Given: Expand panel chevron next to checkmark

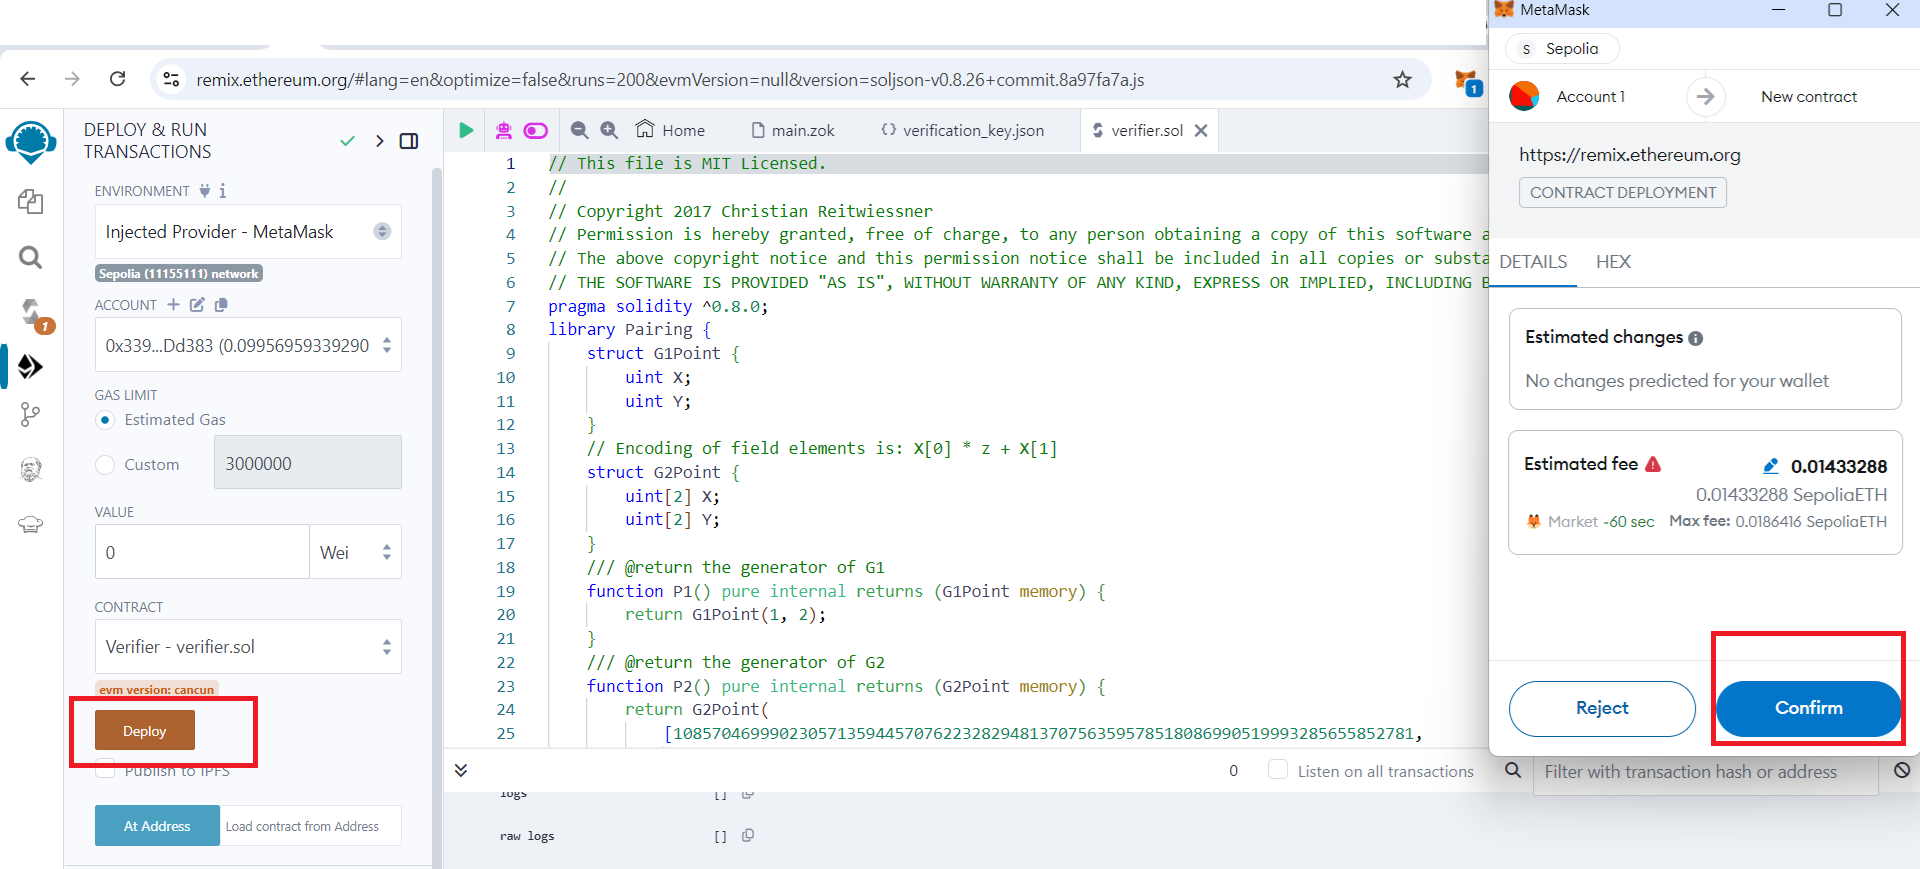Looking at the screenshot, I should coord(379,141).
